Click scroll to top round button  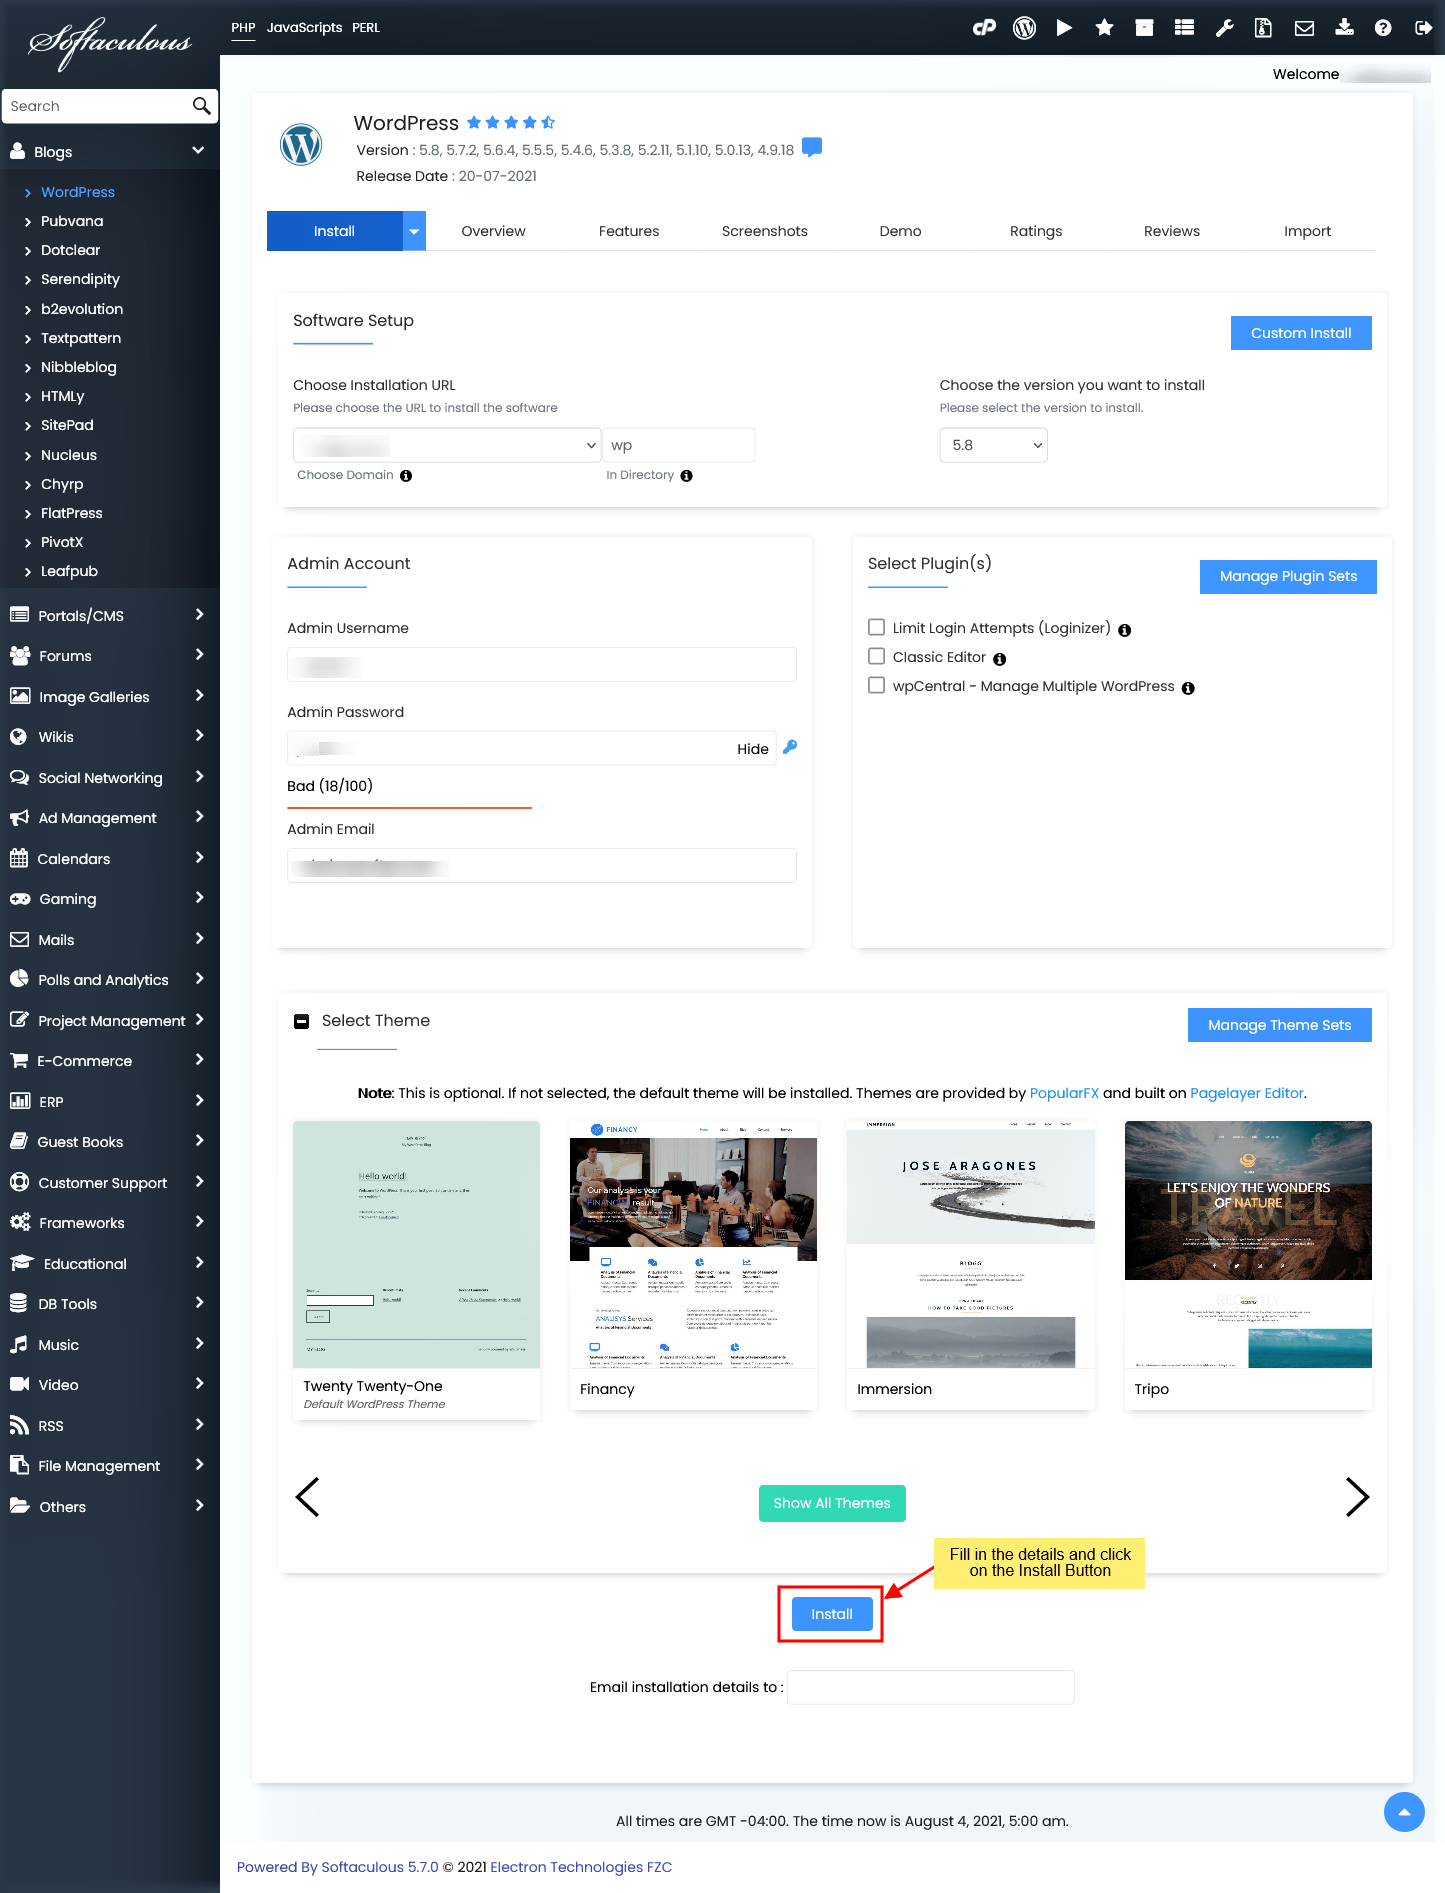[x=1404, y=1811]
